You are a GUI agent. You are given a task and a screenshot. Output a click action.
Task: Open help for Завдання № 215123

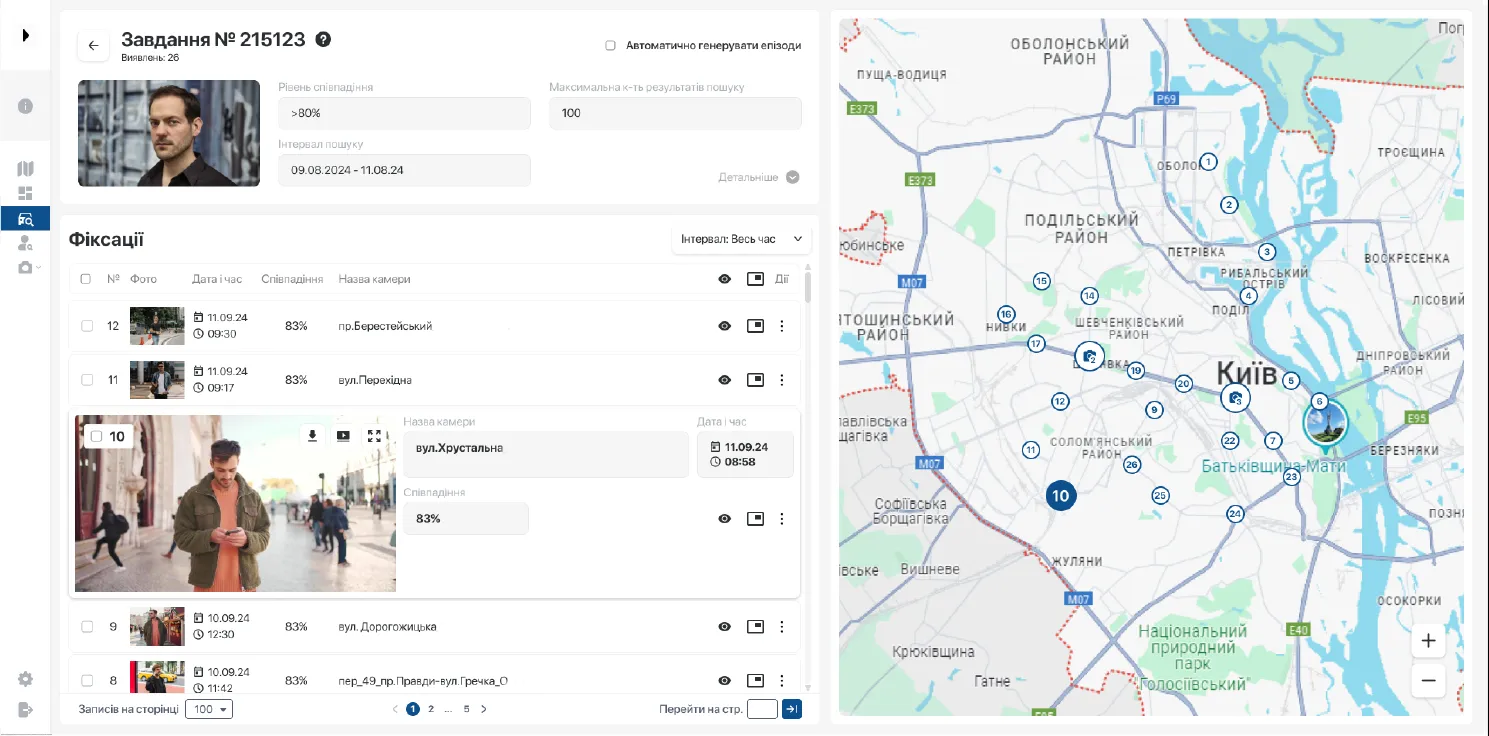click(x=323, y=40)
